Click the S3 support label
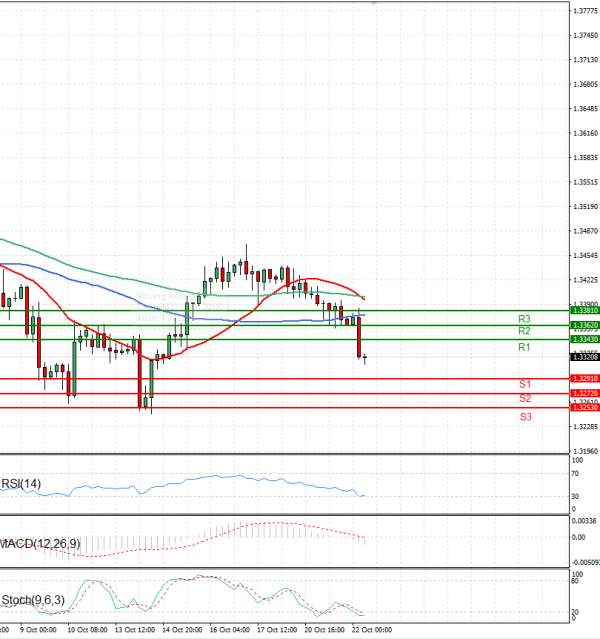Image resolution: width=600 pixels, height=639 pixels. click(x=524, y=416)
